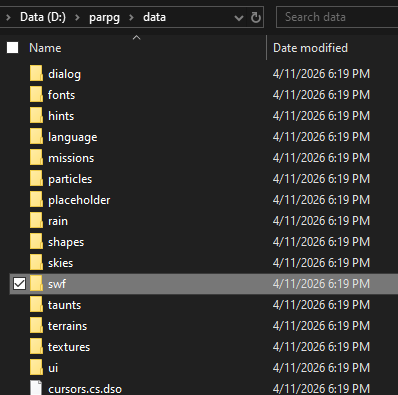Uncheck the swf folder checkbox

point(19,284)
